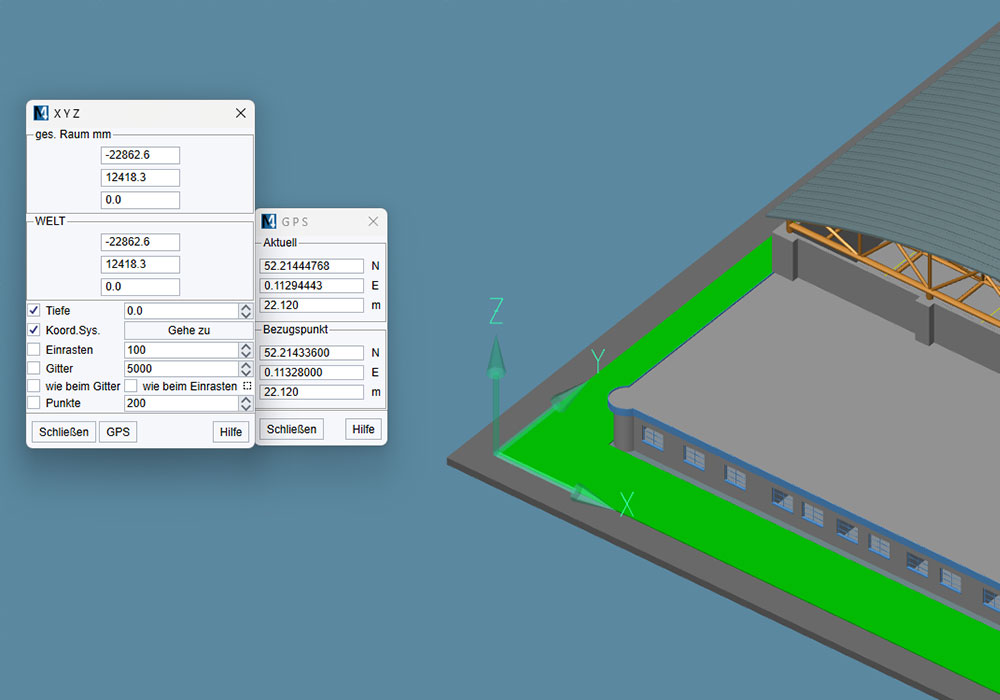Image resolution: width=1000 pixels, height=700 pixels.
Task: Click Aktuell altitude field 22.120
Action: click(x=312, y=305)
